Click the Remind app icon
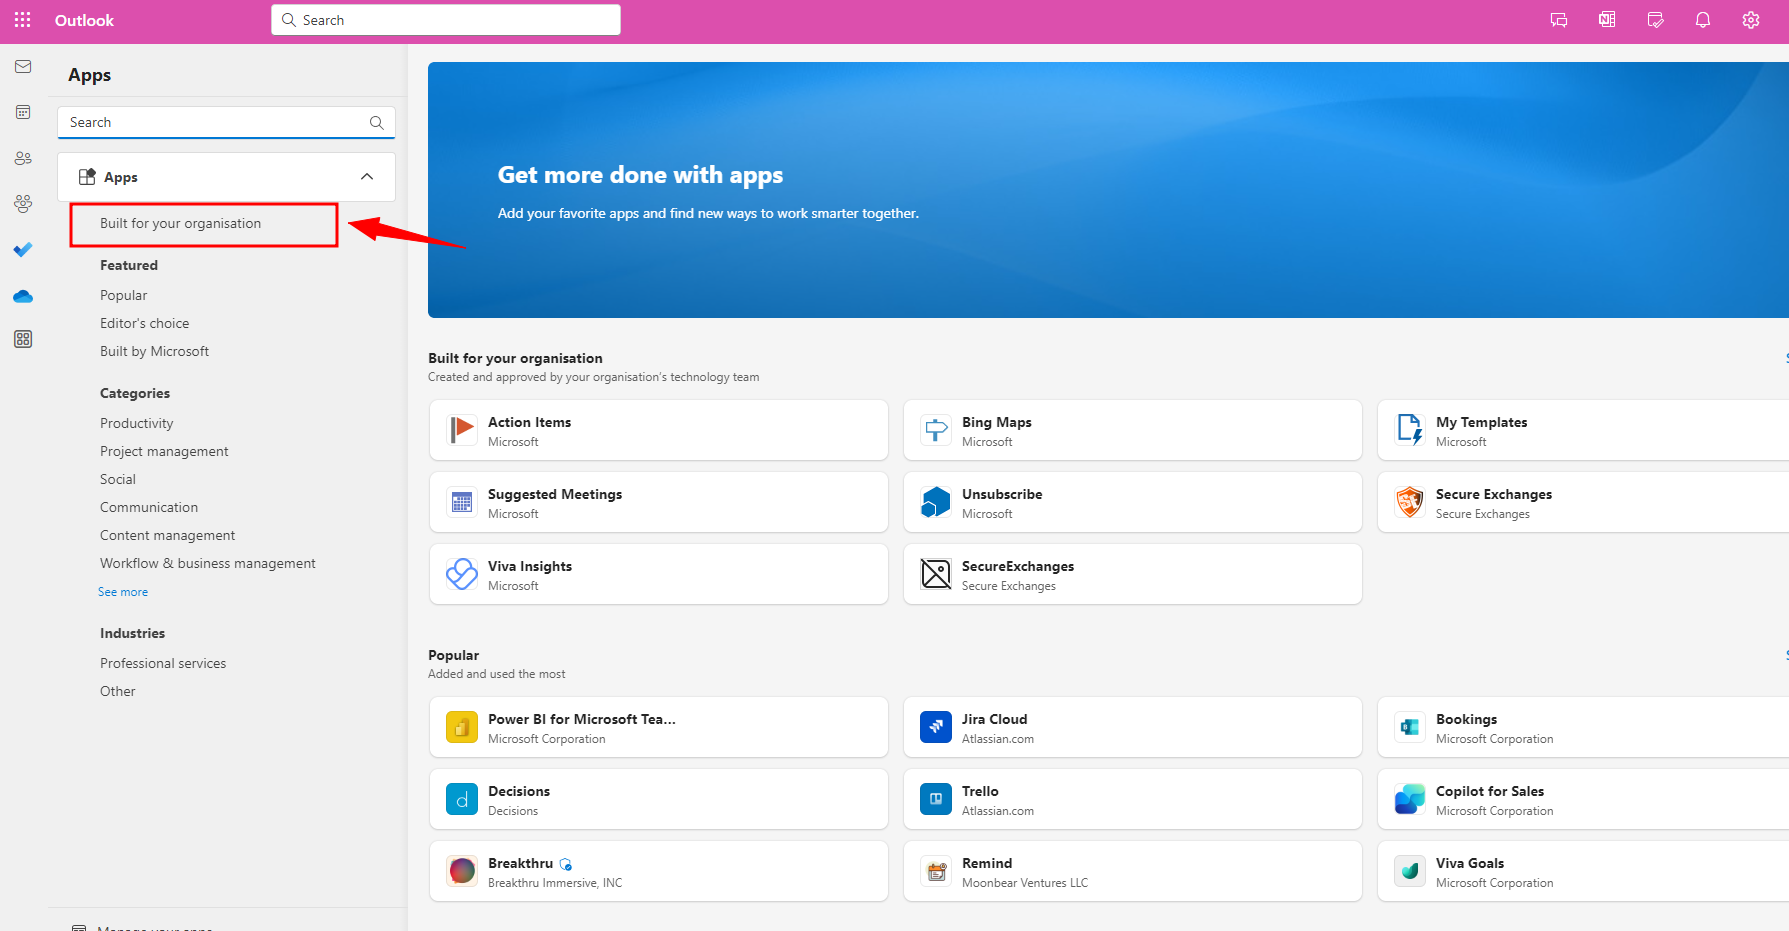Viewport: 1789px width, 931px height. (x=936, y=871)
